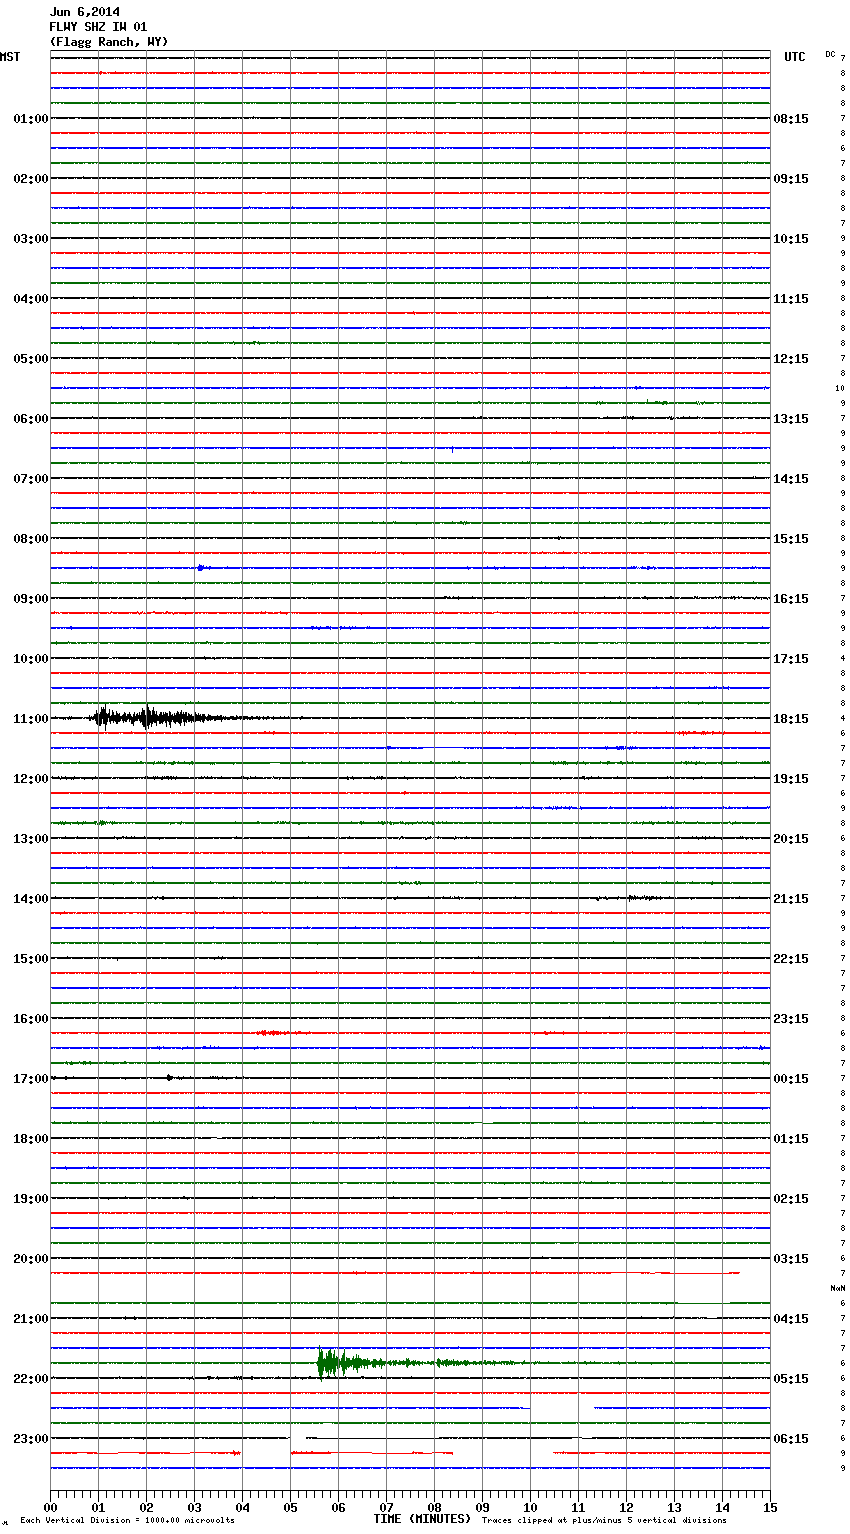Select the station code FLWY SHZ IW 01
The image size is (850, 1534).
pos(98,27)
